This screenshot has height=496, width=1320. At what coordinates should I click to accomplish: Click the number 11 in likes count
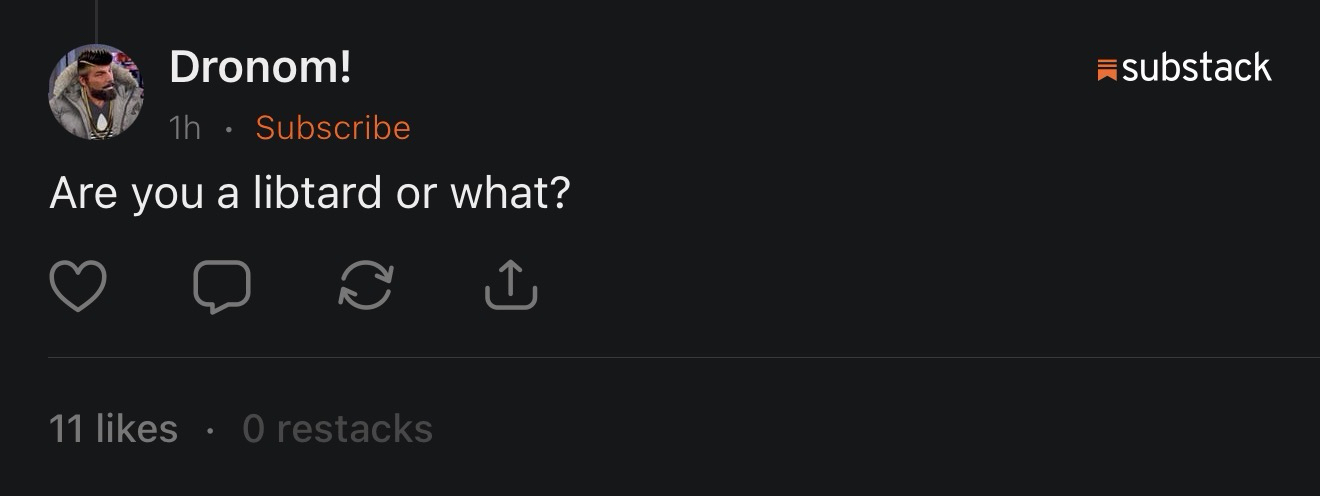pyautogui.click(x=66, y=429)
